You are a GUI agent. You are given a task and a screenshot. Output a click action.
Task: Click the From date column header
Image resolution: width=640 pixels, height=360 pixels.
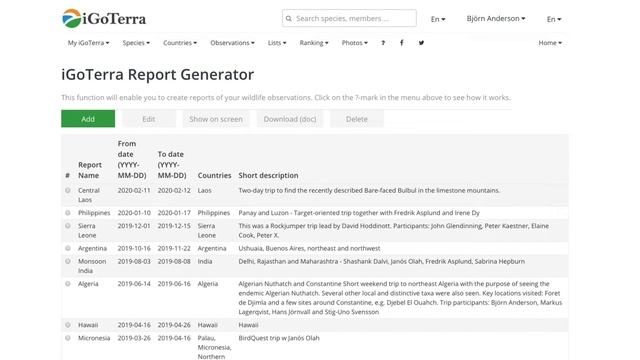click(x=132, y=159)
